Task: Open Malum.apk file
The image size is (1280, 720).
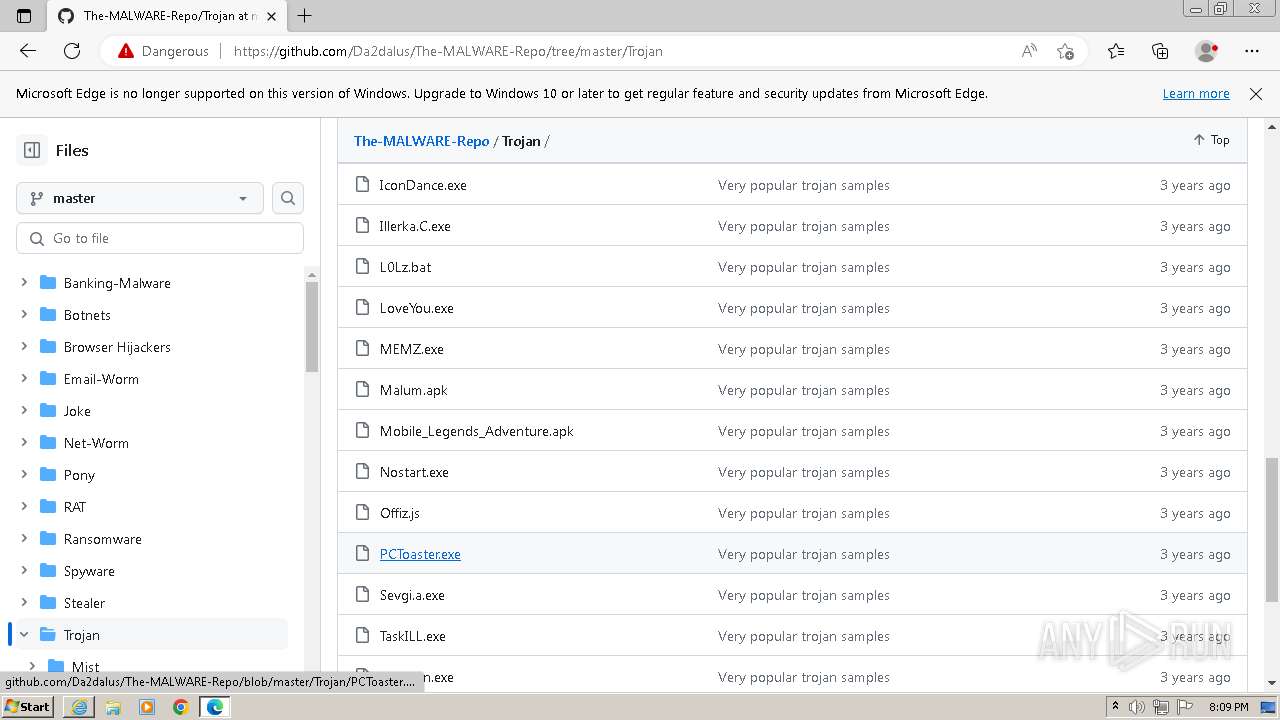Action: 414,390
